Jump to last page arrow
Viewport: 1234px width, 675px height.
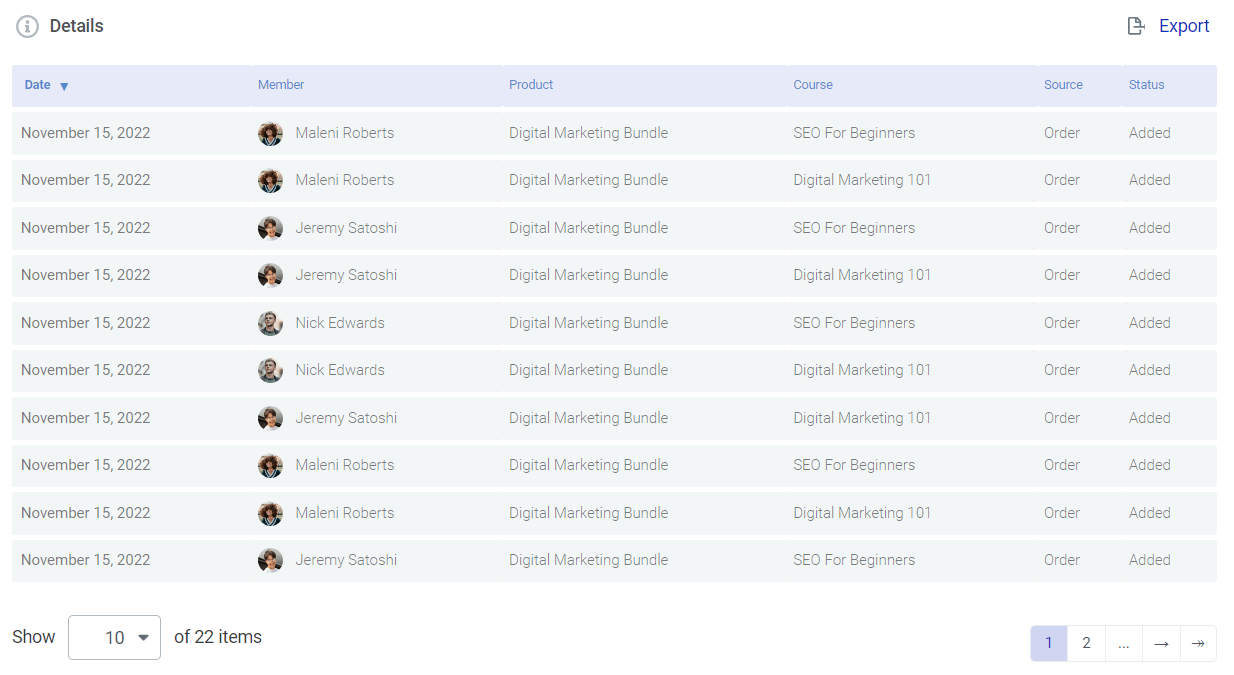[1198, 644]
